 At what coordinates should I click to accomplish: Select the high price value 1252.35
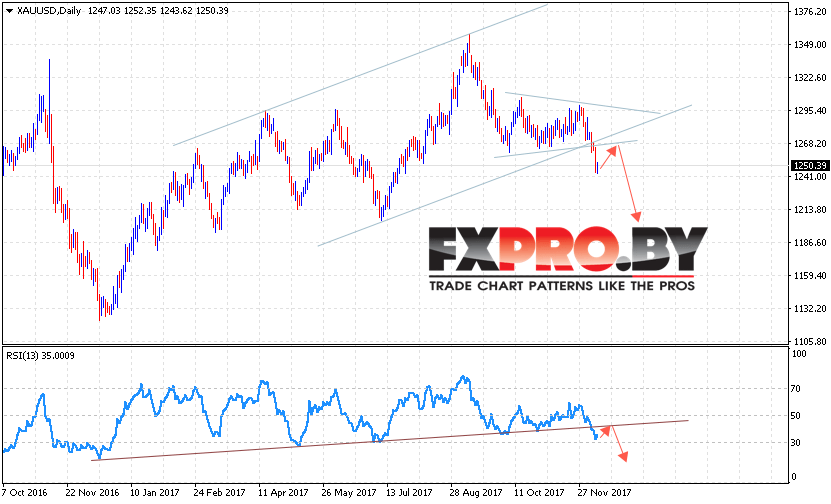pyautogui.click(x=140, y=11)
